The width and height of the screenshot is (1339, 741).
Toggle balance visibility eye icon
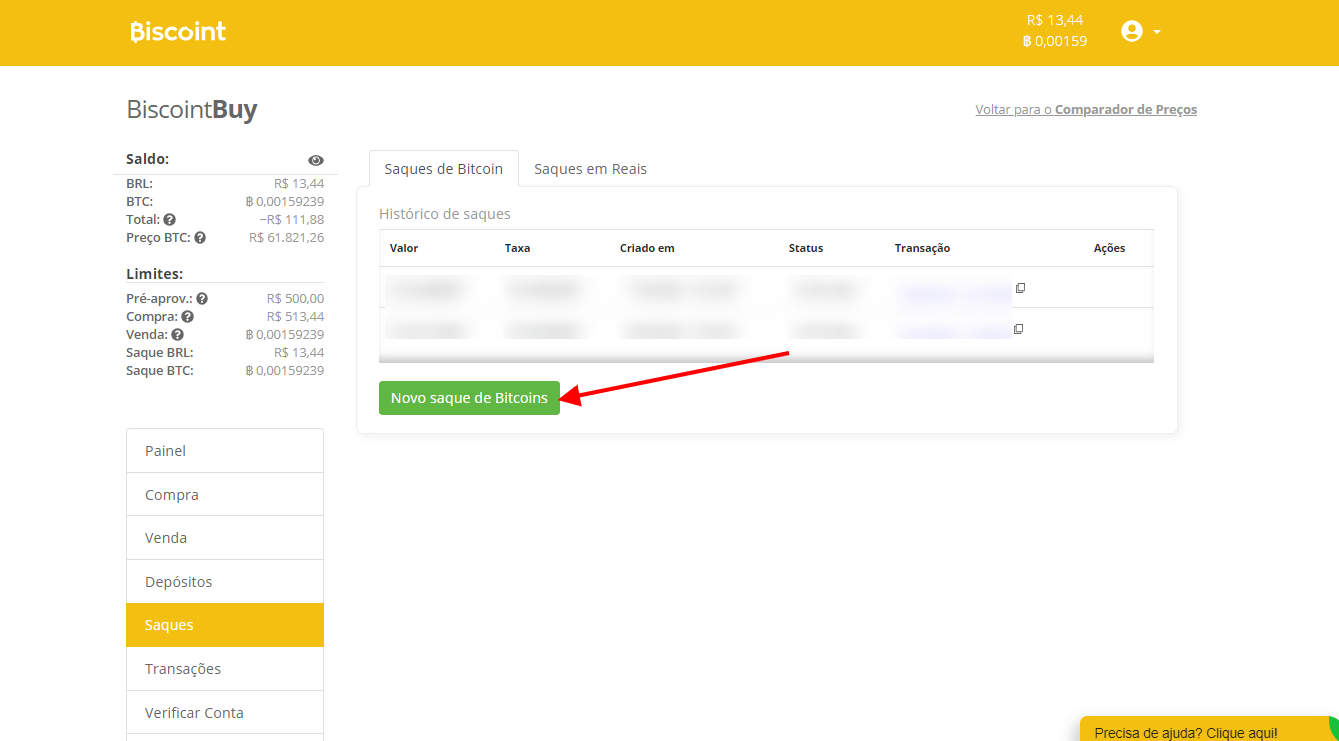(x=316, y=160)
